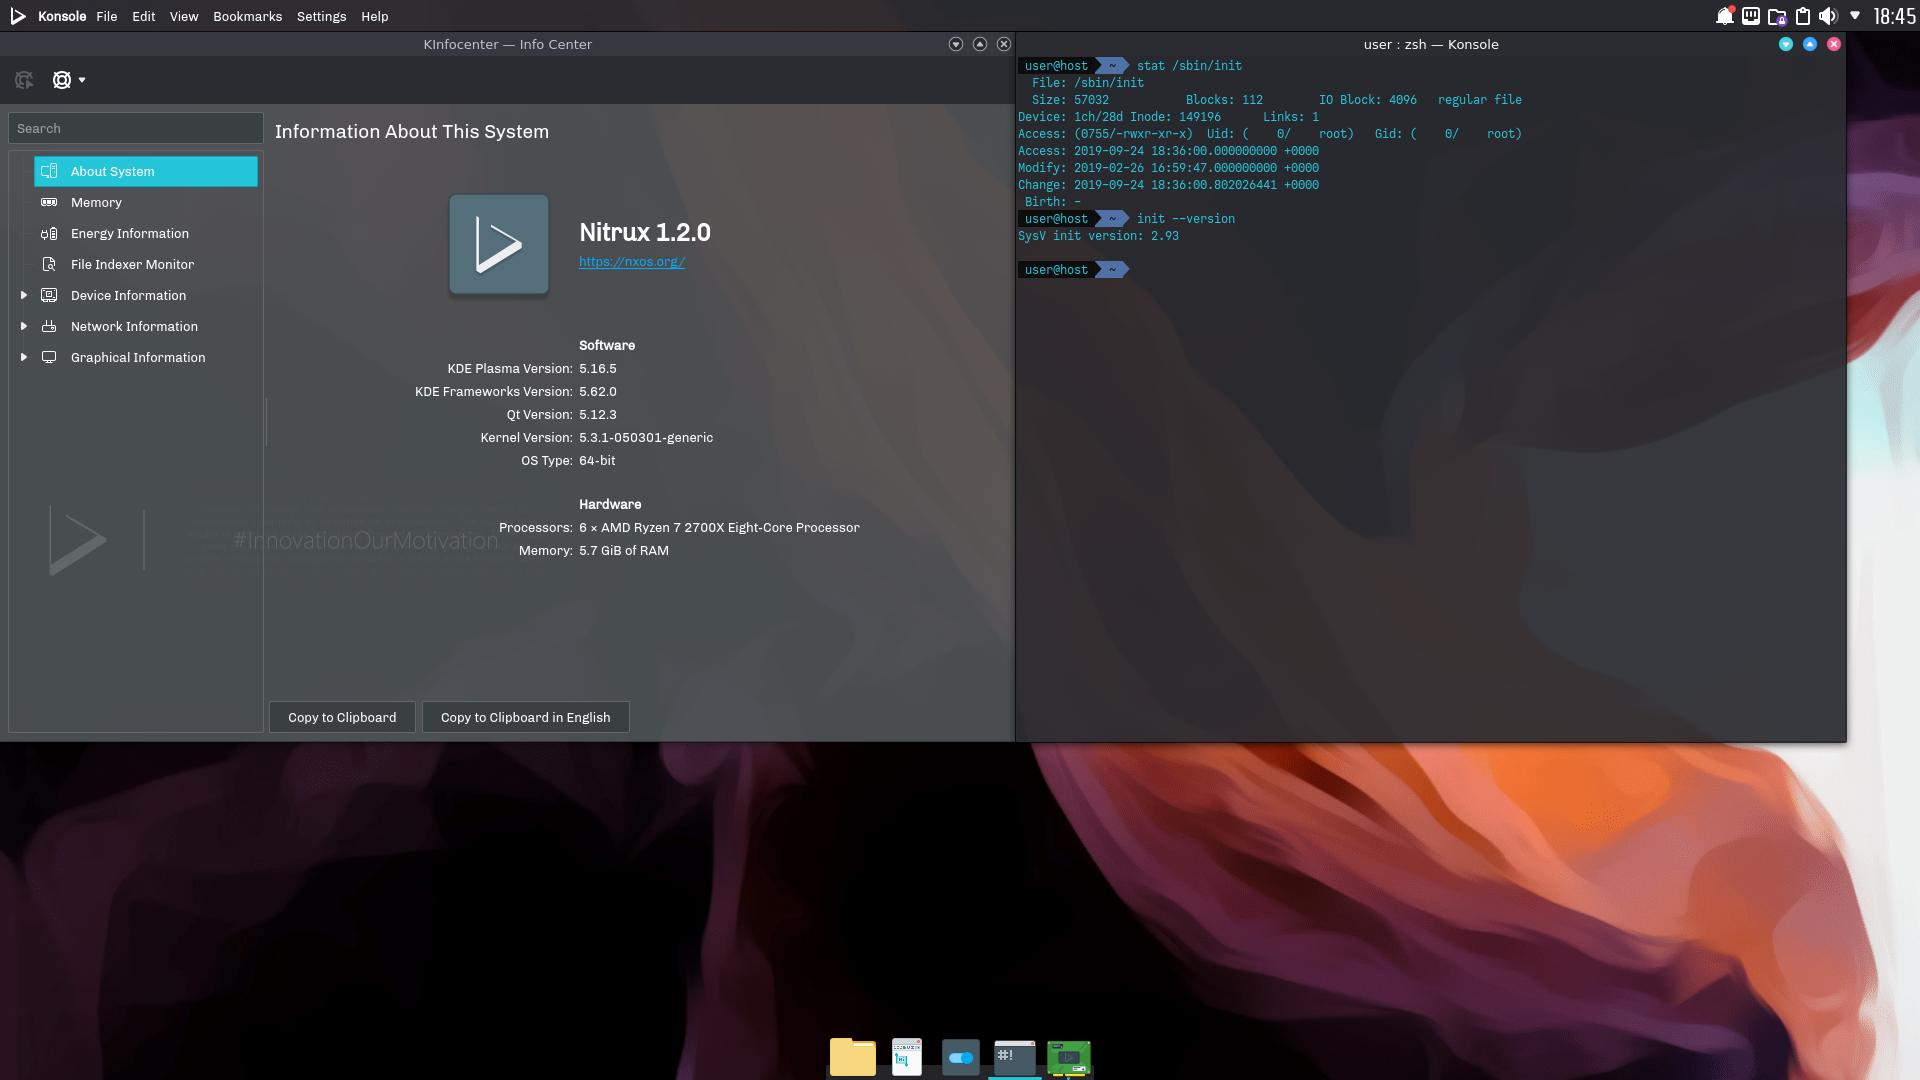
Task: Open the Help lifebuoy dropdown in KInfocenter toolbar
Action: pyautogui.click(x=68, y=80)
